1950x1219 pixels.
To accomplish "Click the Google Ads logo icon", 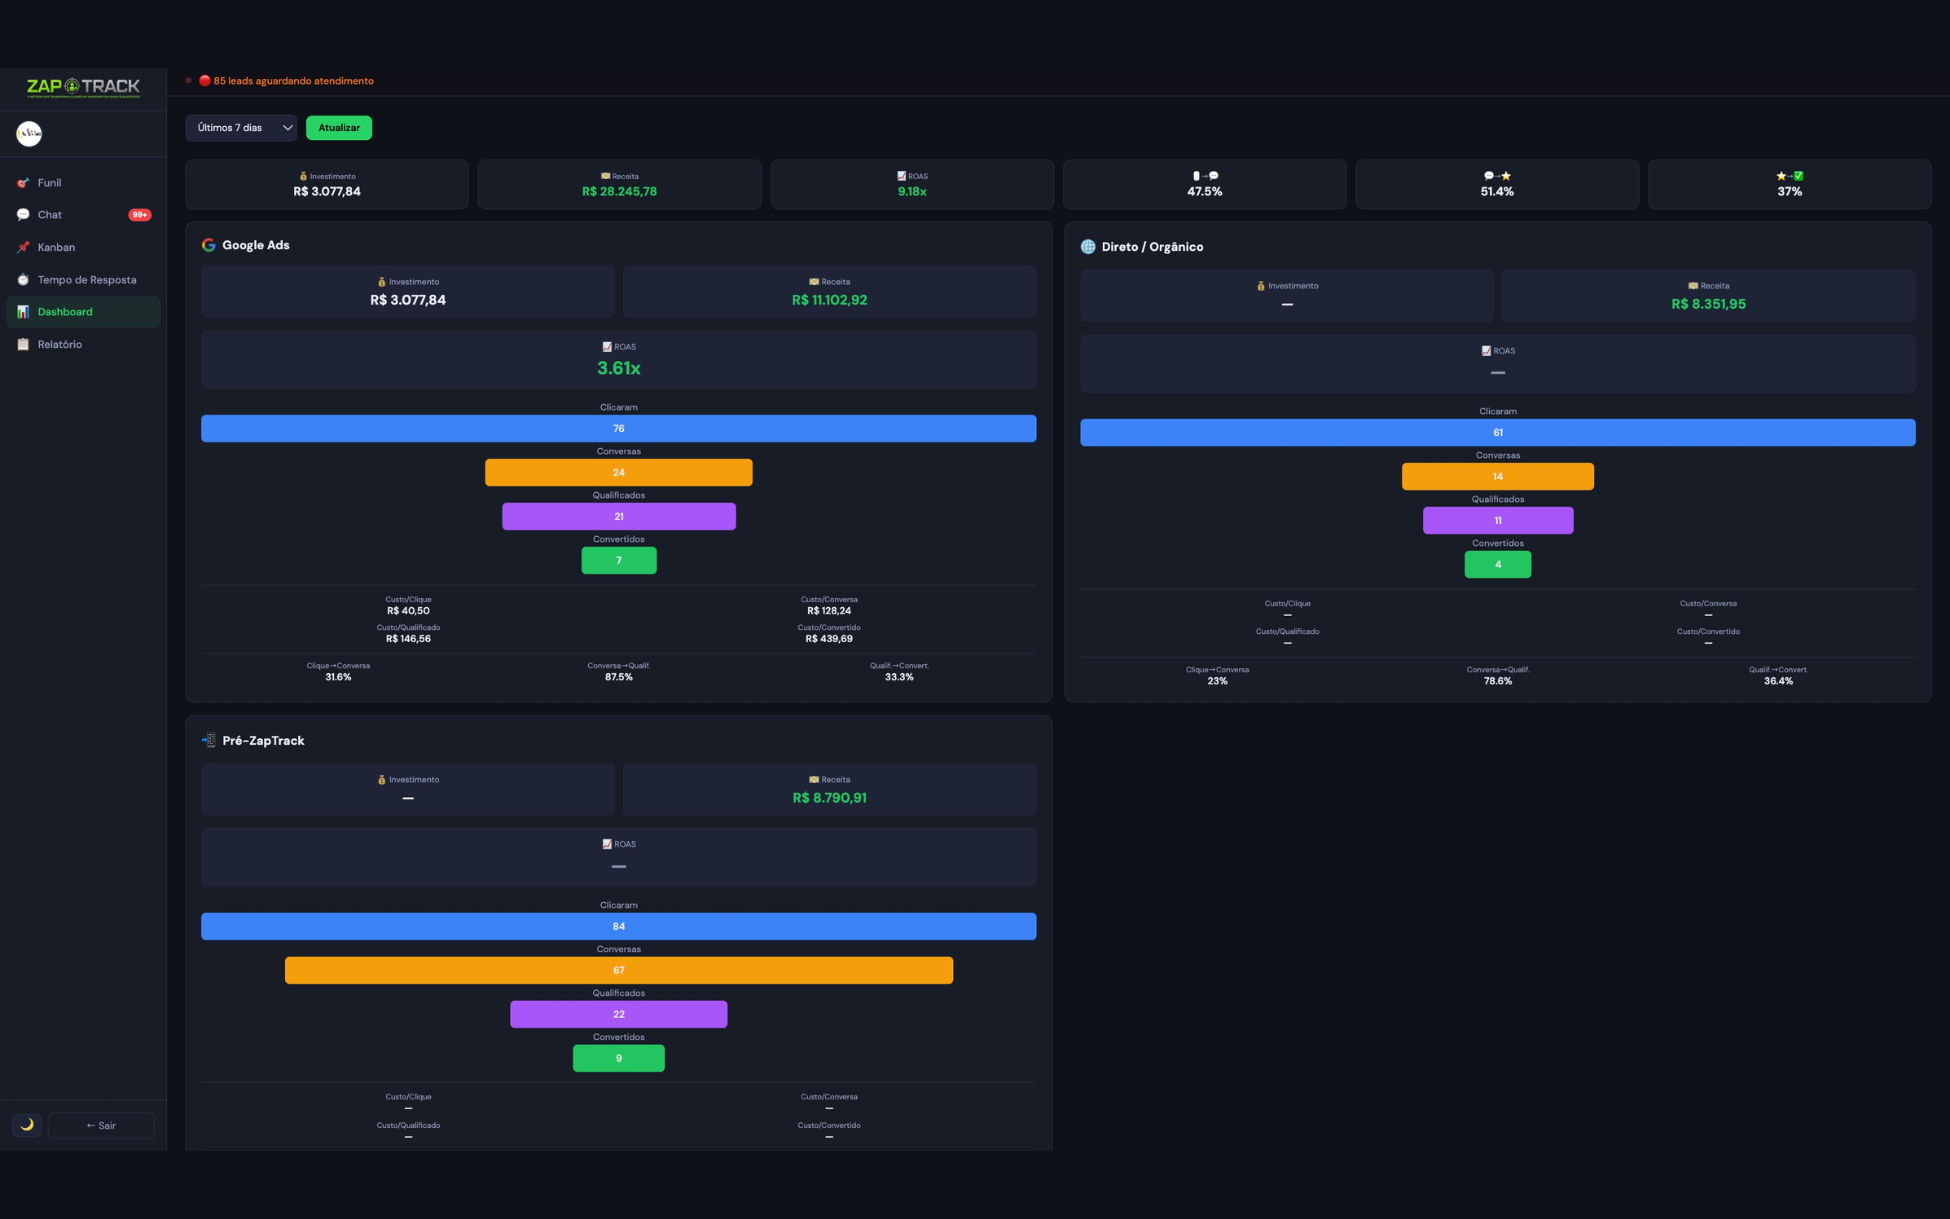I will (208, 244).
